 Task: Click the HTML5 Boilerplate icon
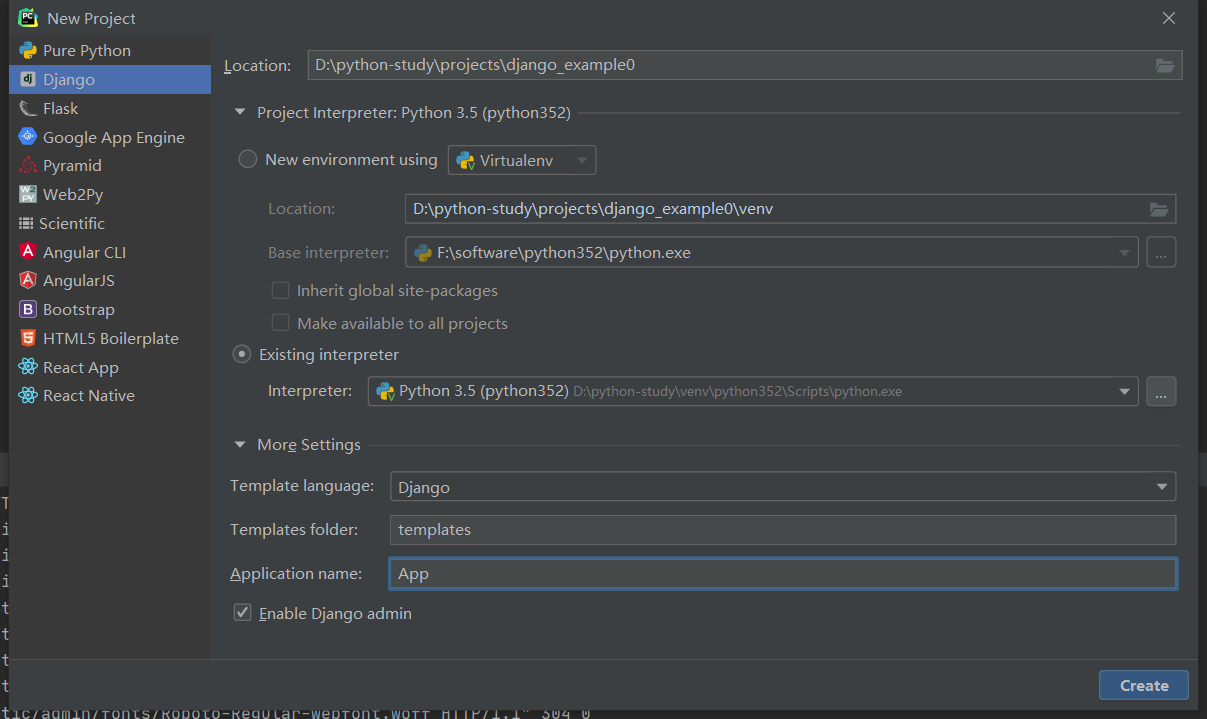tap(27, 338)
